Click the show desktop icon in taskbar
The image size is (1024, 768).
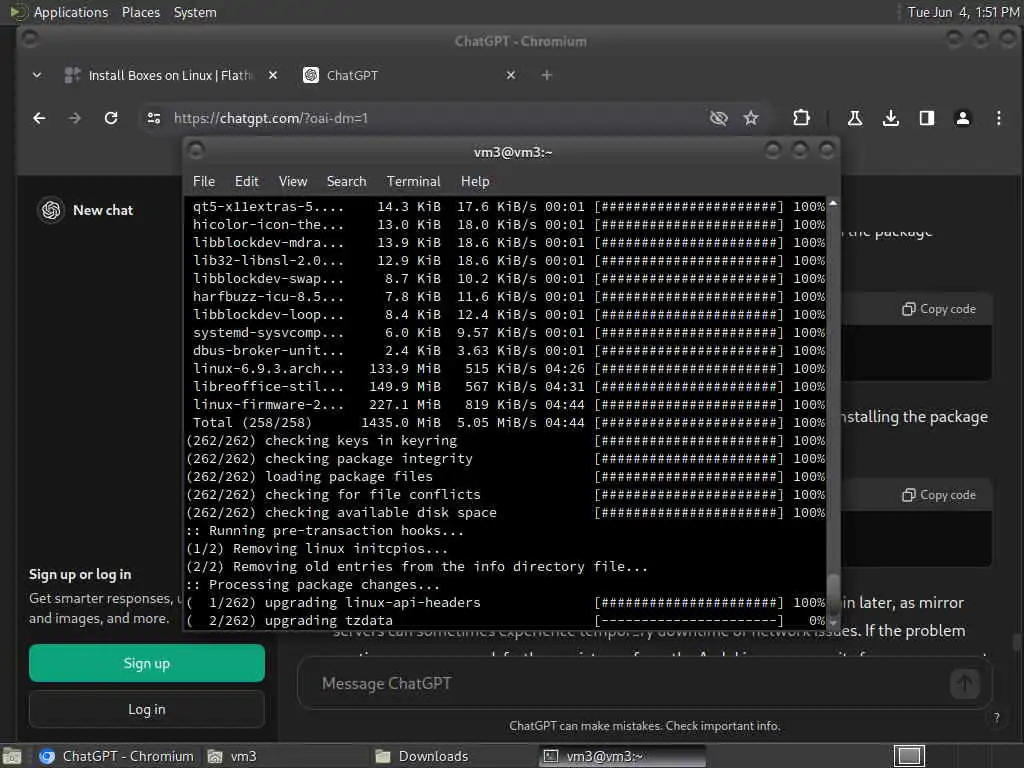(x=11, y=756)
